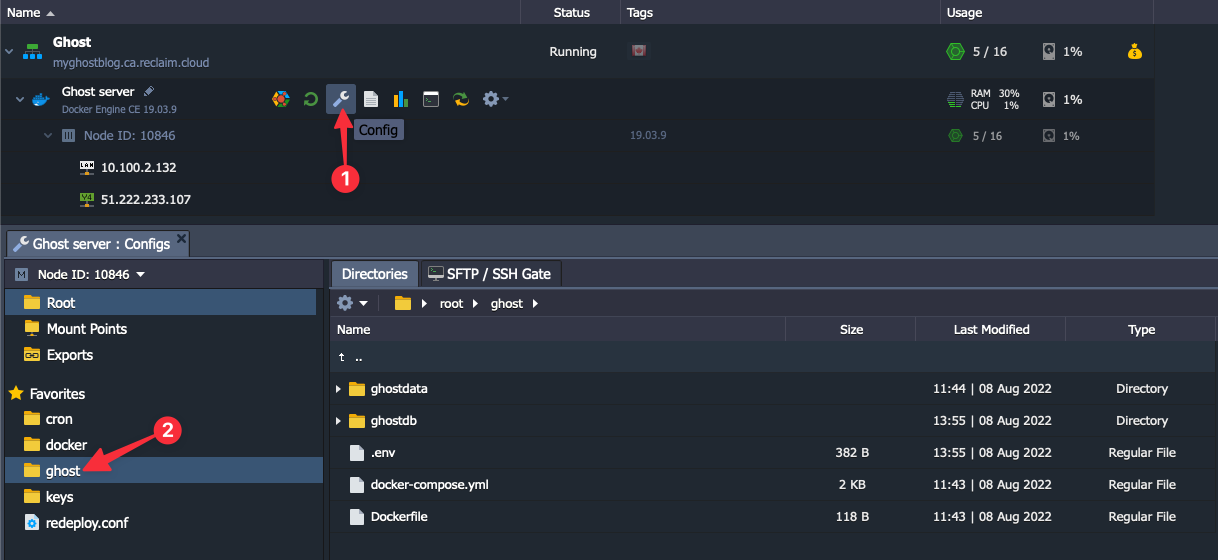Select the 10.100.2.132 IP address
Screen dimensions: 1218x560
tap(138, 167)
